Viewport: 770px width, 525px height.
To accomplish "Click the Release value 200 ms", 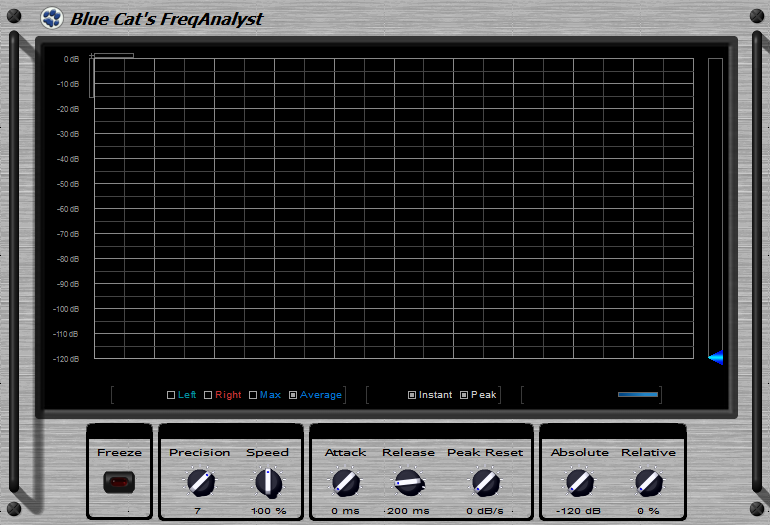I will tap(408, 511).
